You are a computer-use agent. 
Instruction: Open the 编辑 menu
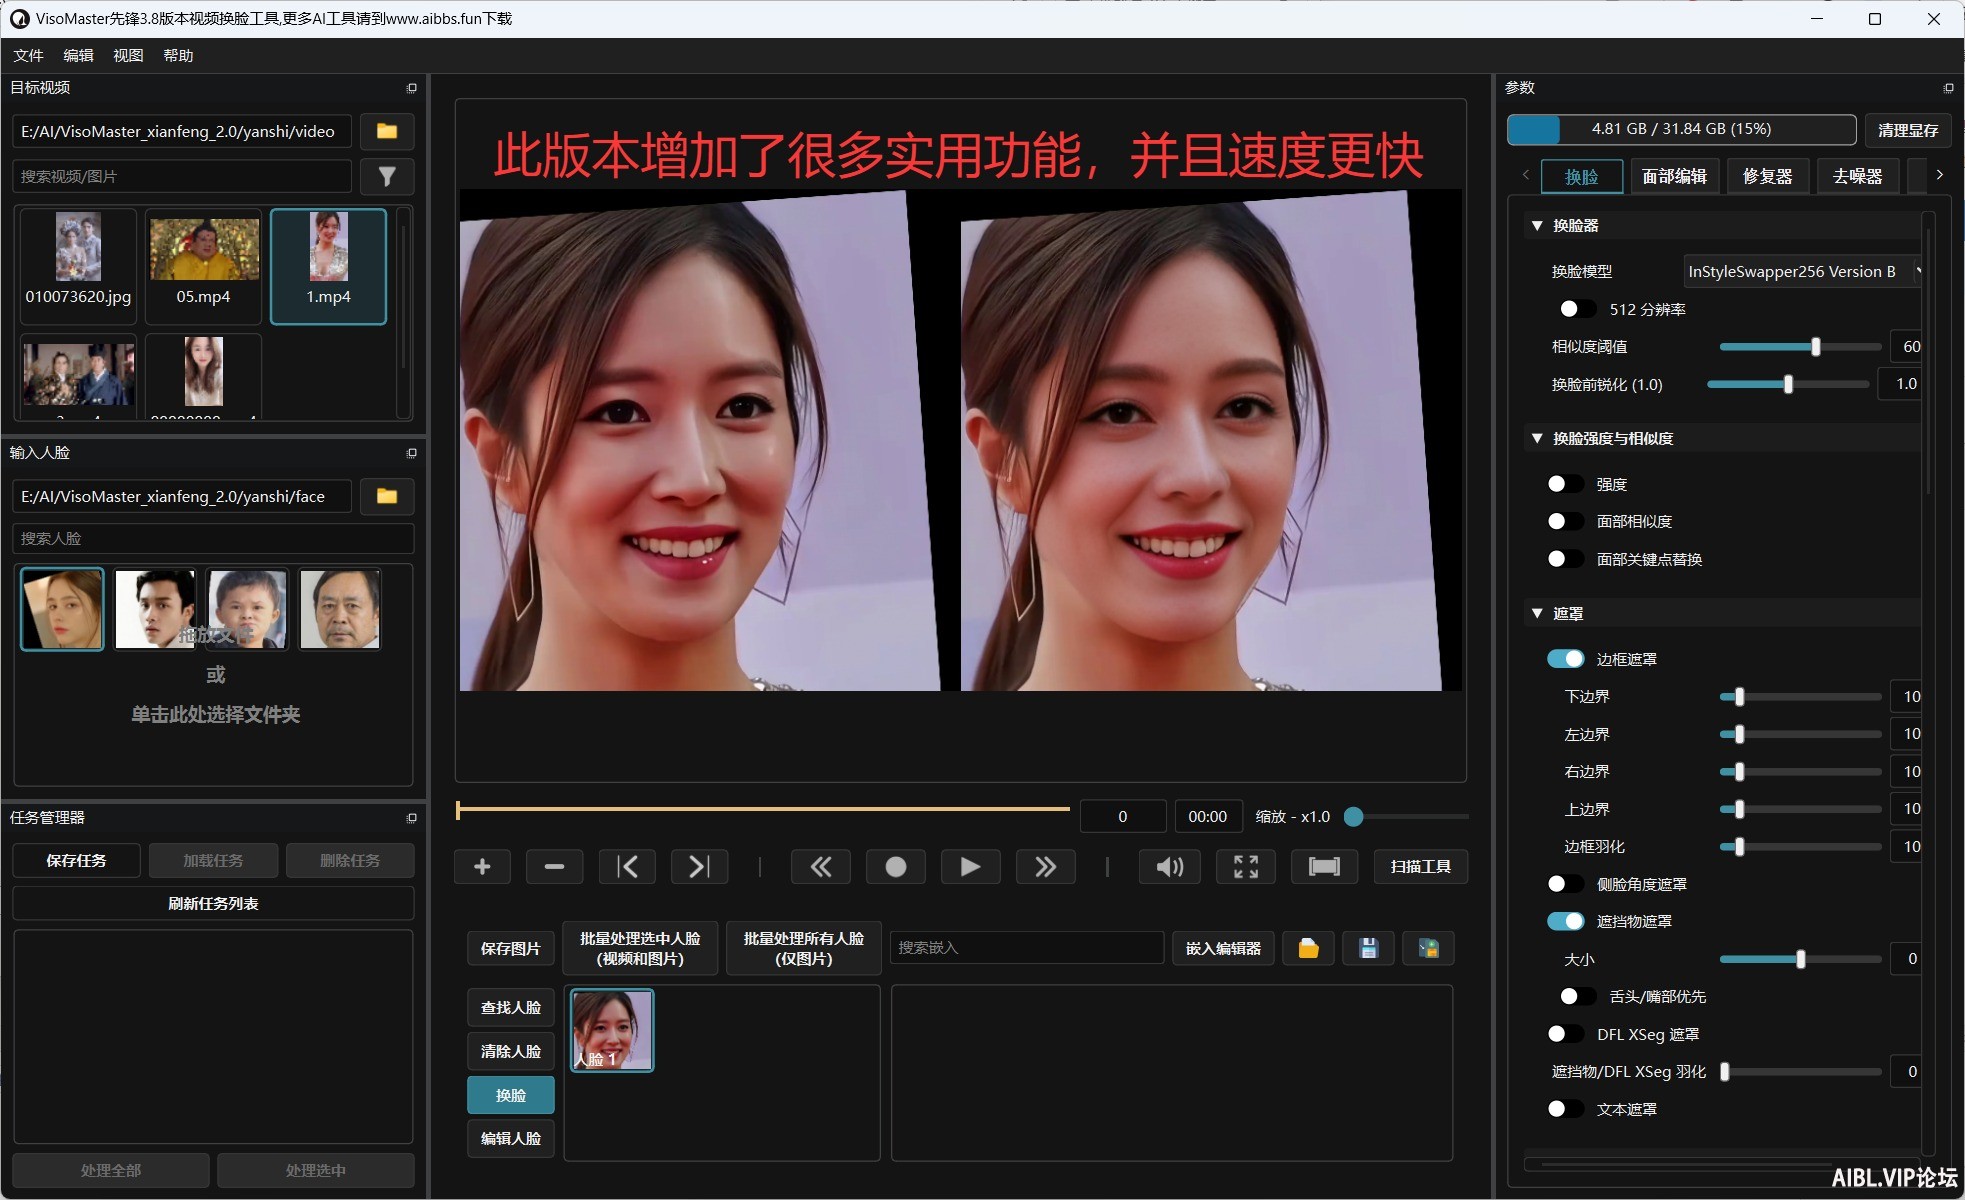[78, 56]
